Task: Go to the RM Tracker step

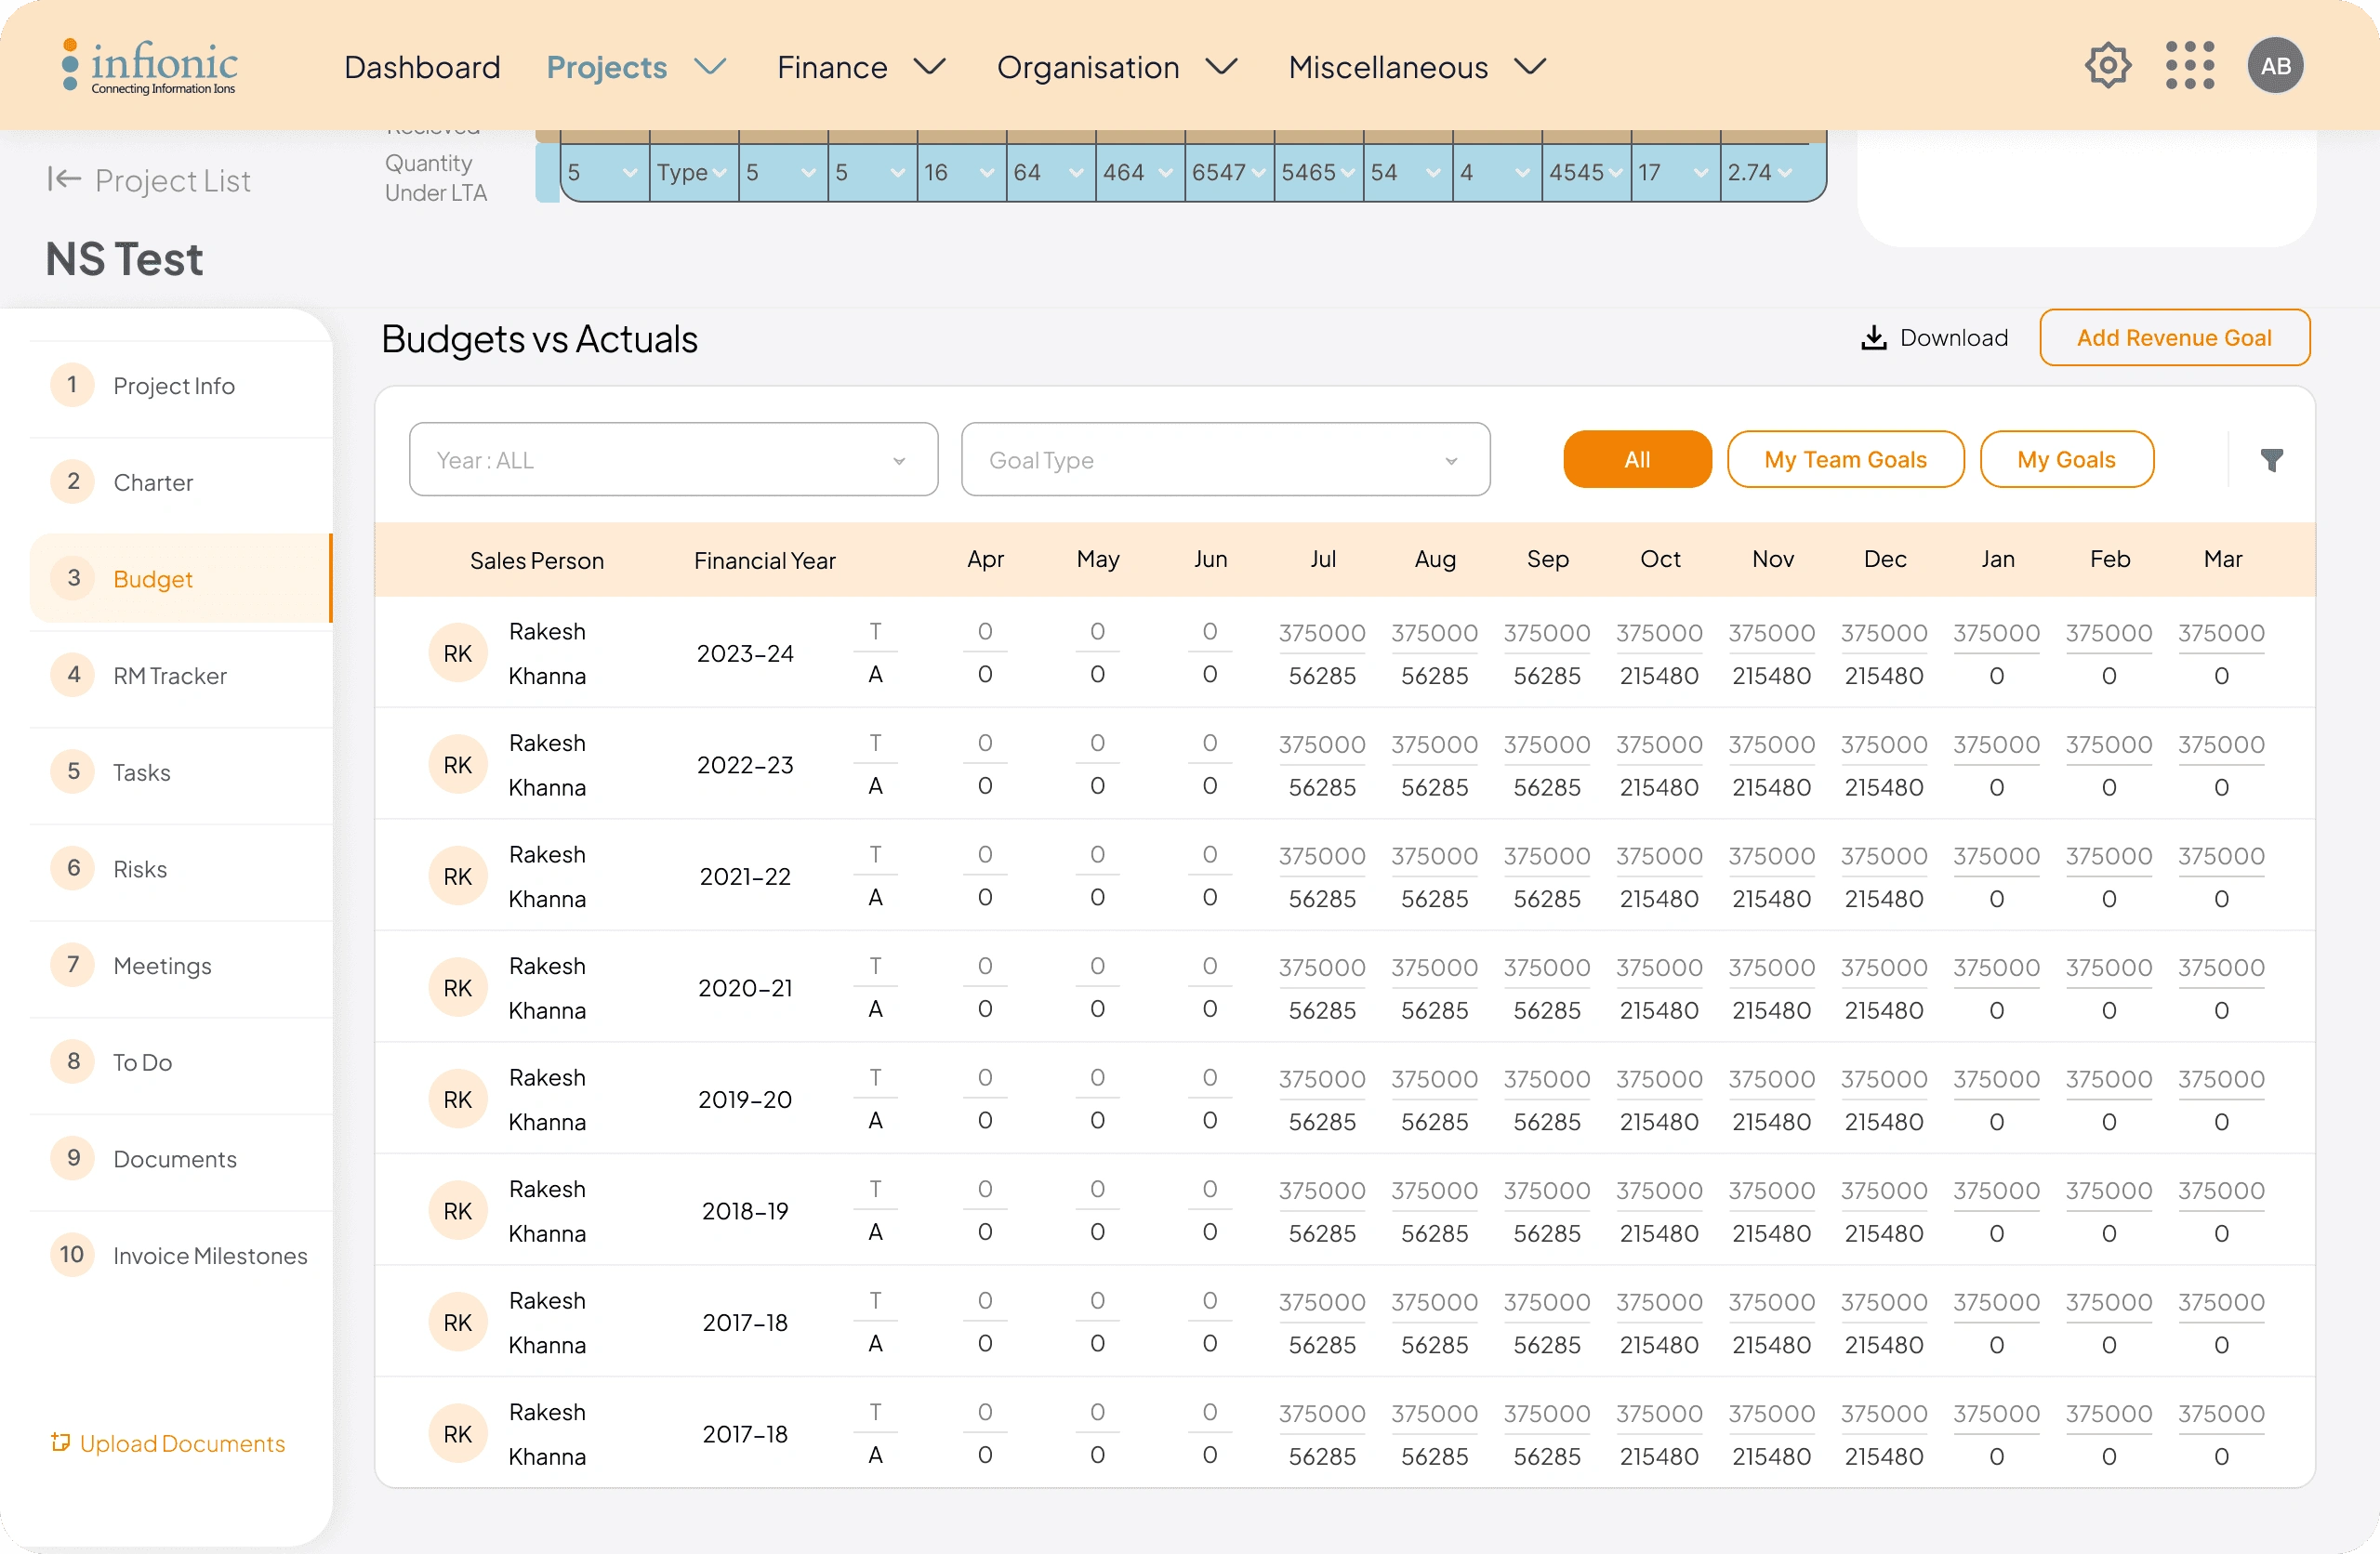Action: [170, 676]
